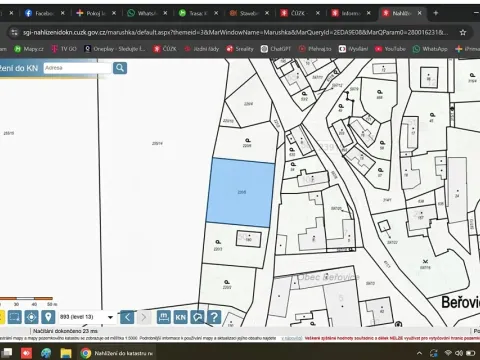
Task: Open the Sreality bookmark
Action: pos(240,49)
